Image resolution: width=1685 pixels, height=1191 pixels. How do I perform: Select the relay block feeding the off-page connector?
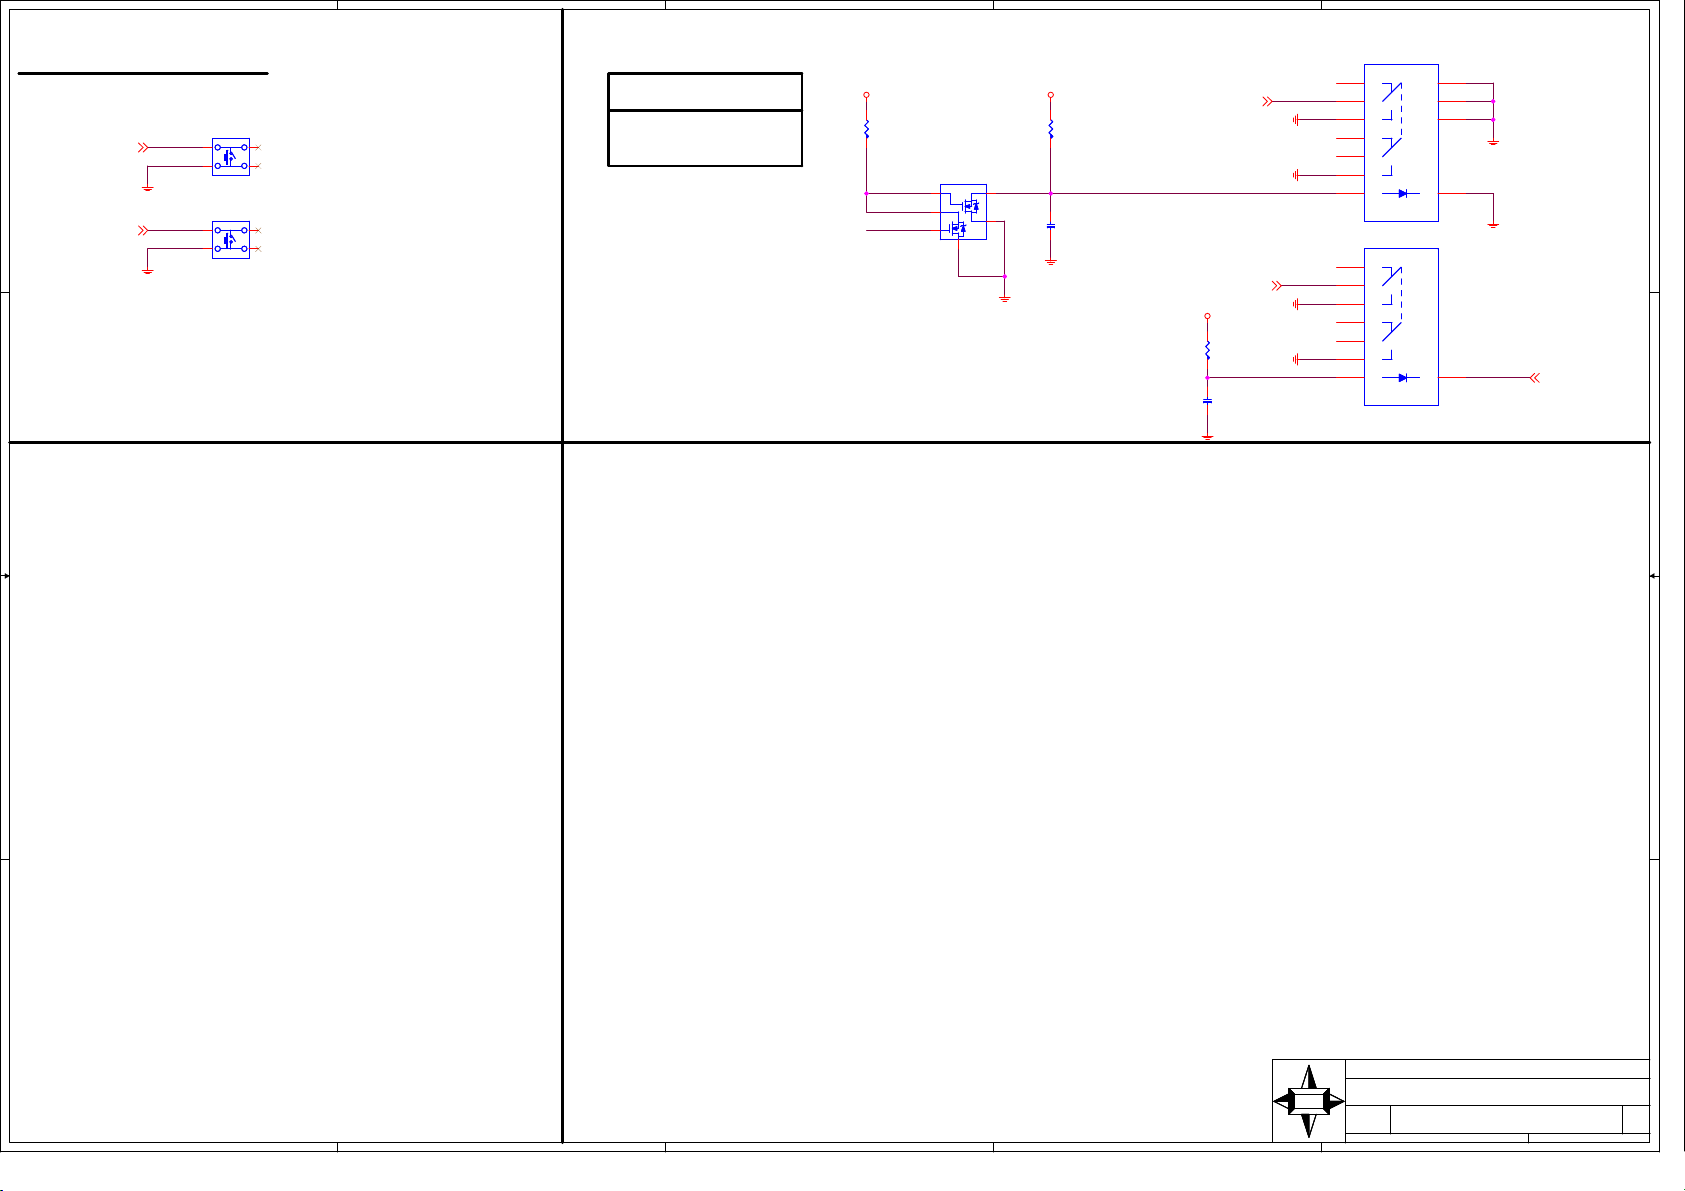pyautogui.click(x=1401, y=327)
